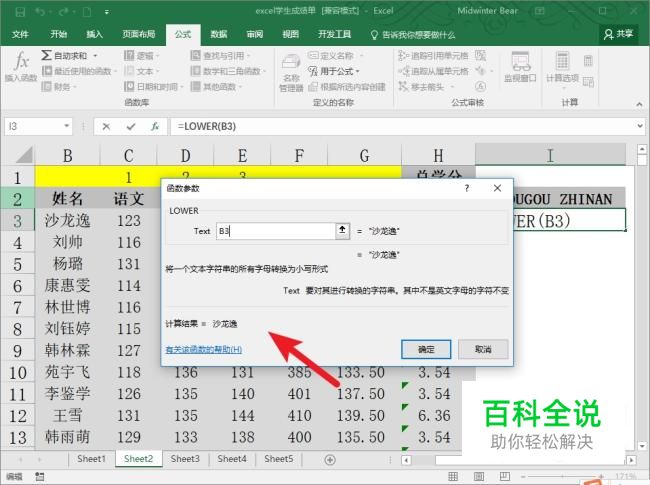
Task: Click the zoom slider in status bar
Action: tap(562, 477)
